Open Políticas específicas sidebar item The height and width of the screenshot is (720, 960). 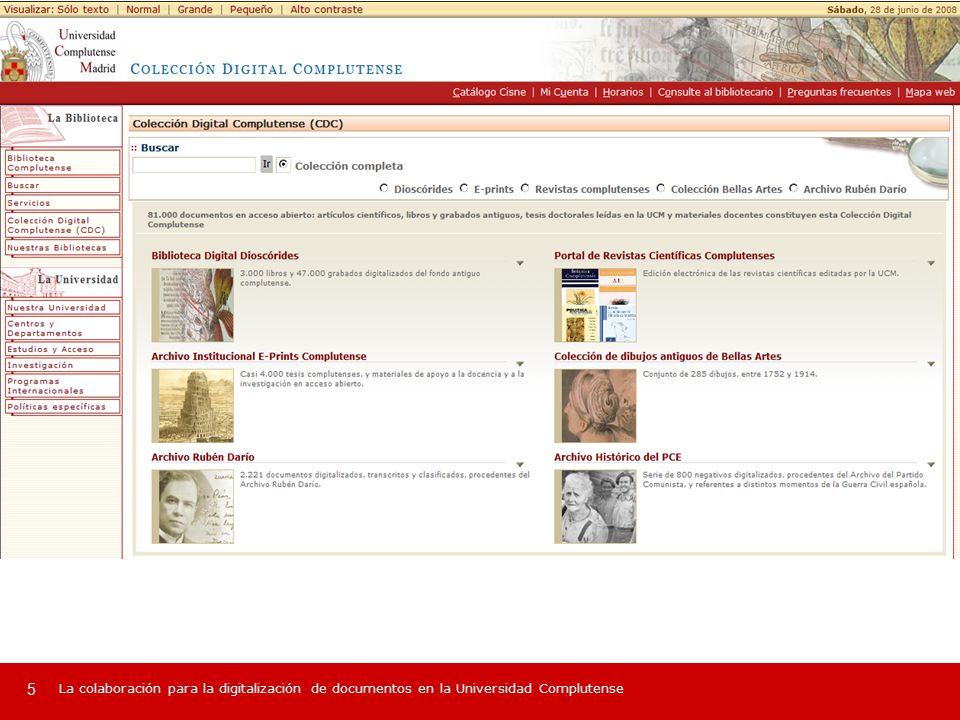(x=62, y=407)
